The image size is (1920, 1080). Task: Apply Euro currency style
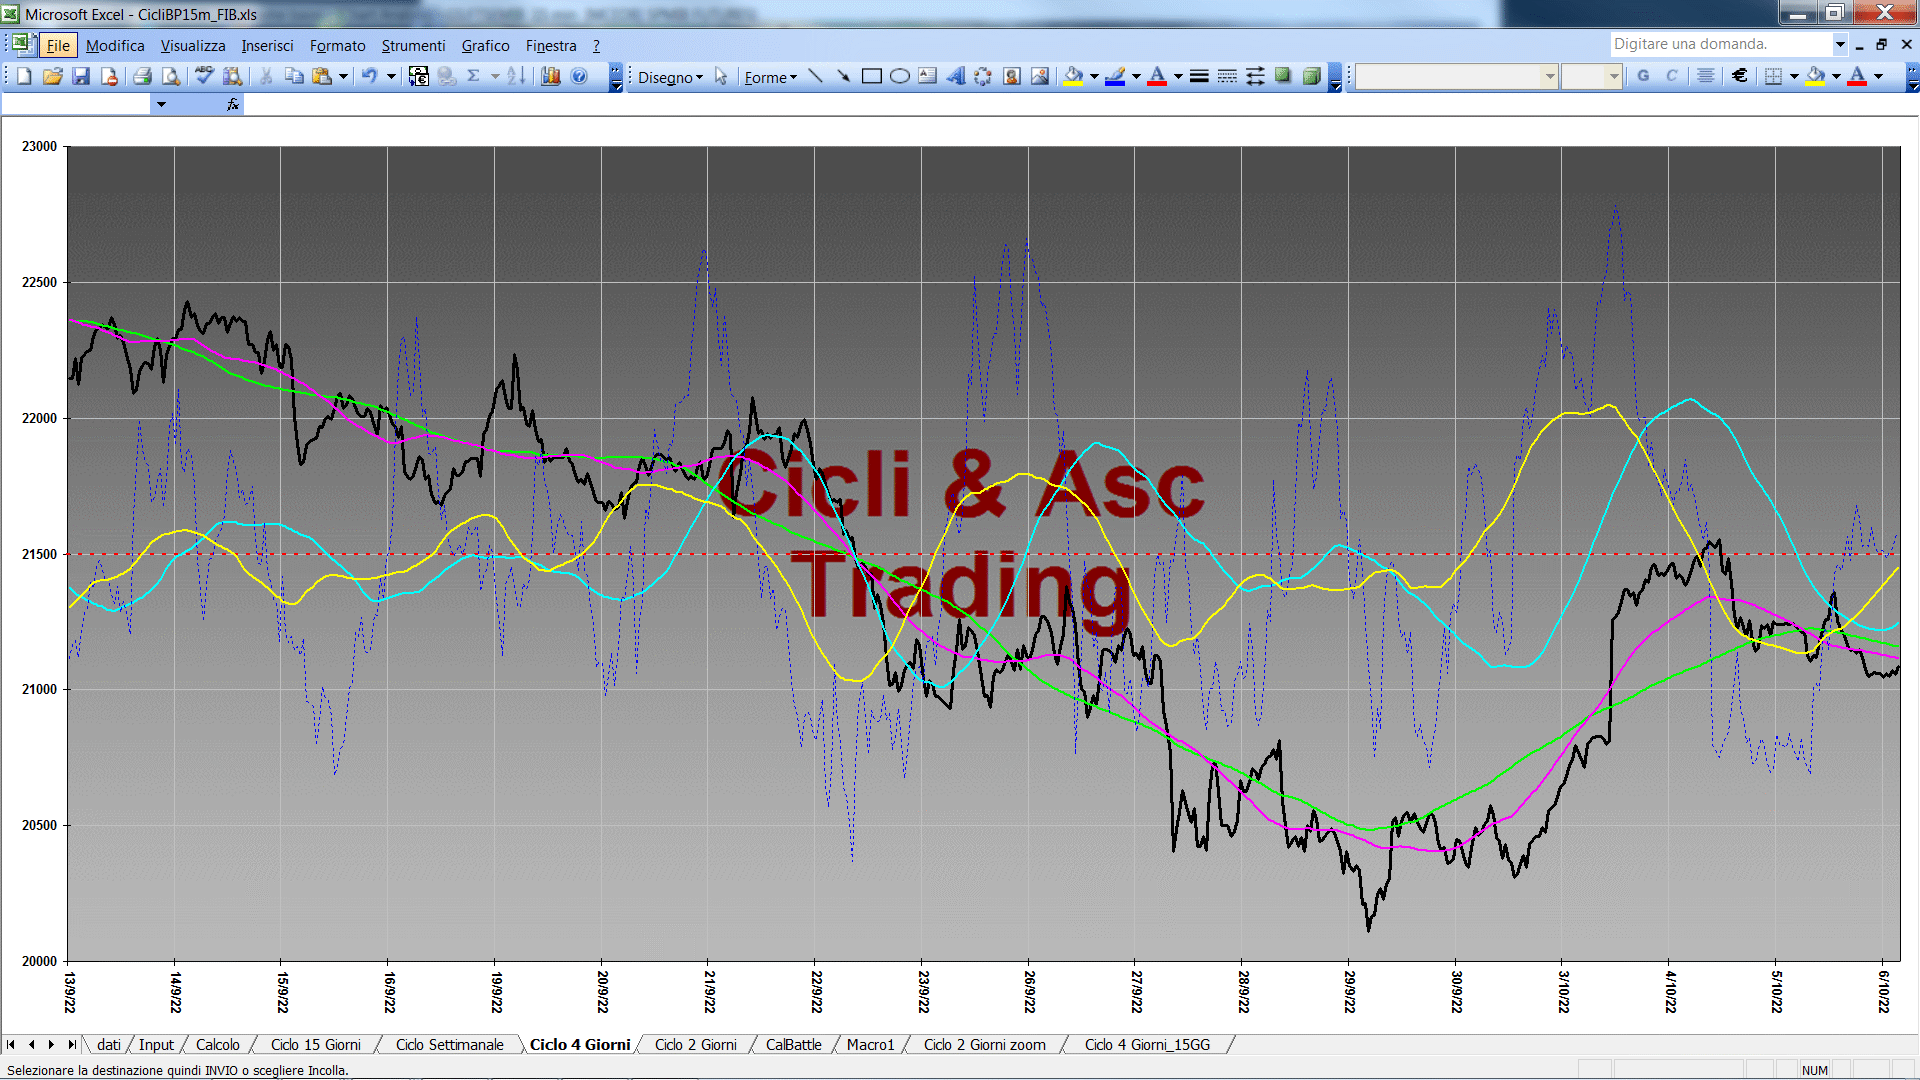1740,76
